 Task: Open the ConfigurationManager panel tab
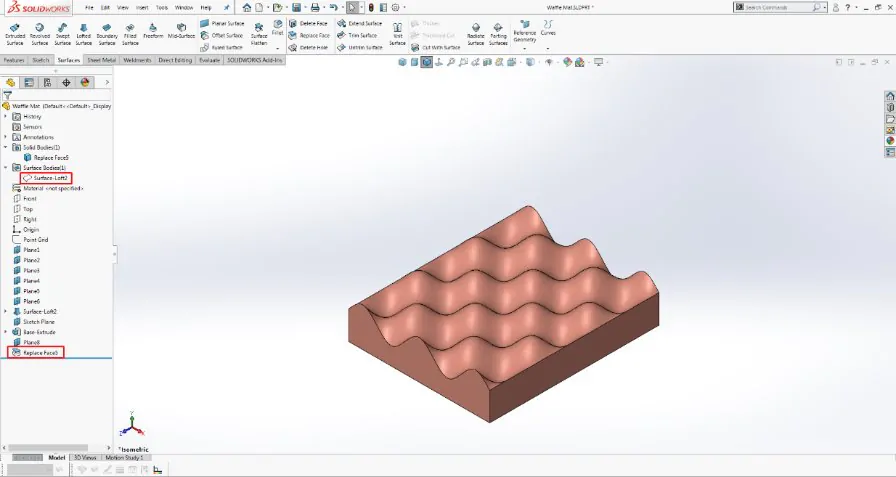click(47, 82)
